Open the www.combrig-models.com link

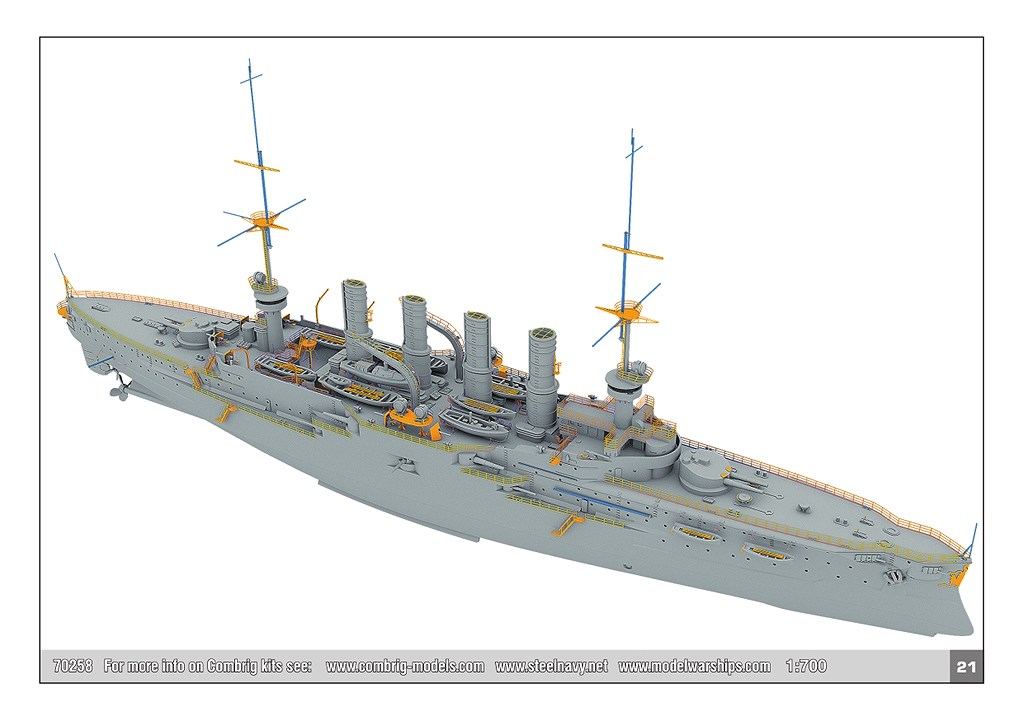405,667
